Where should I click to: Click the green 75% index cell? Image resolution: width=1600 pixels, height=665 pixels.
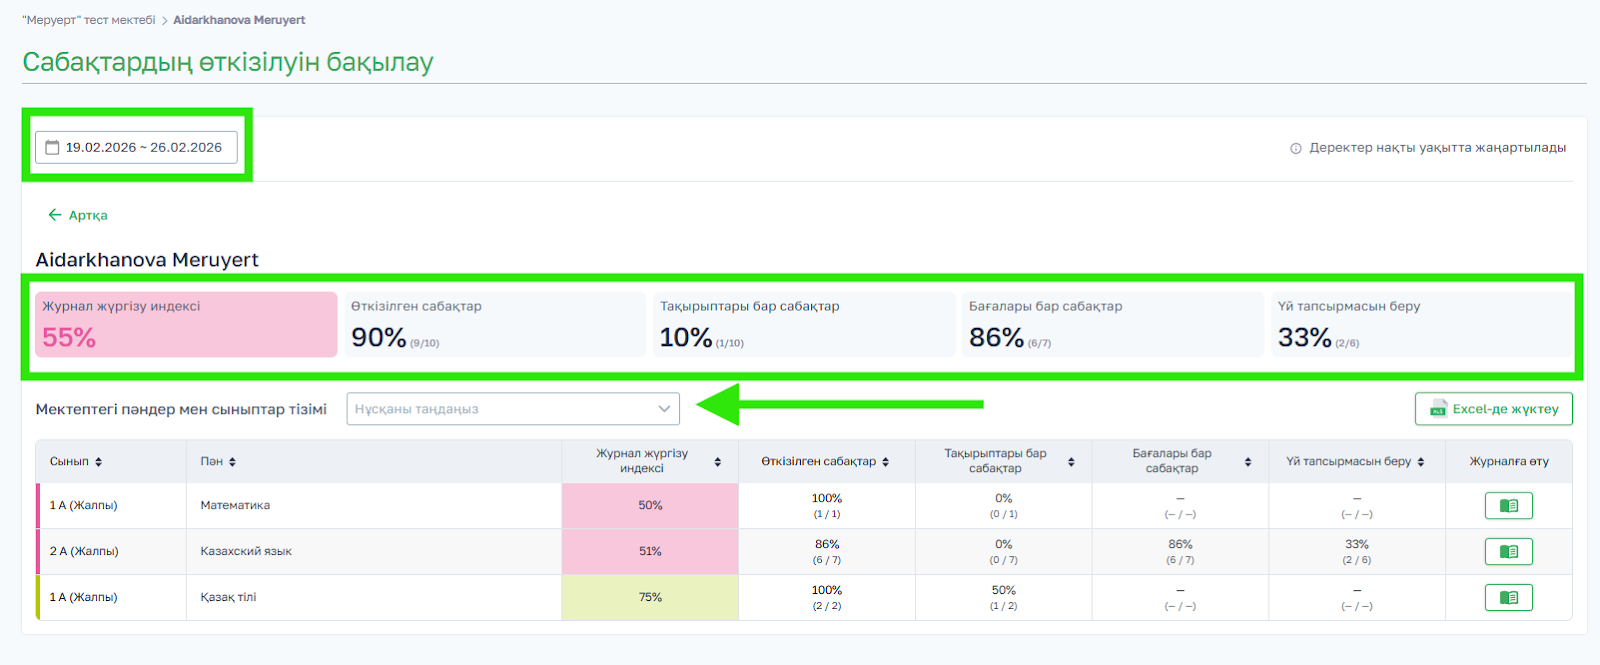click(650, 598)
